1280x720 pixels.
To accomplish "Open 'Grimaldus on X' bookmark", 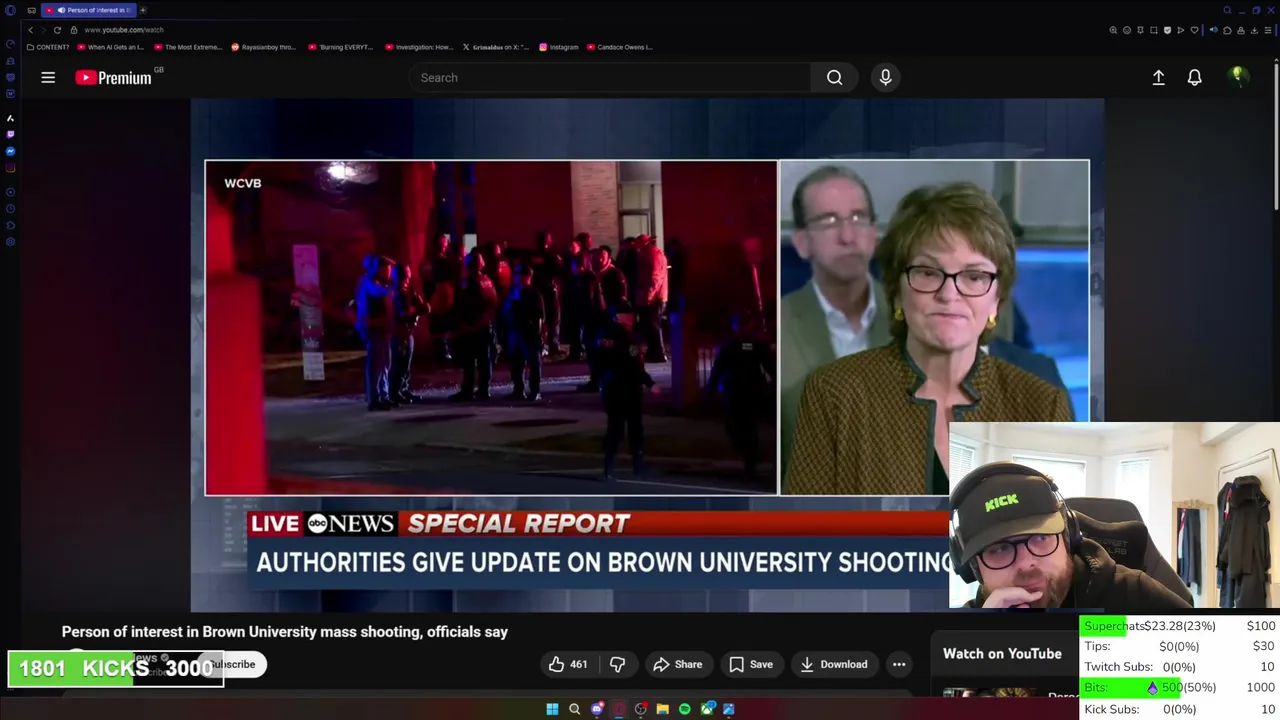I will 496,47.
